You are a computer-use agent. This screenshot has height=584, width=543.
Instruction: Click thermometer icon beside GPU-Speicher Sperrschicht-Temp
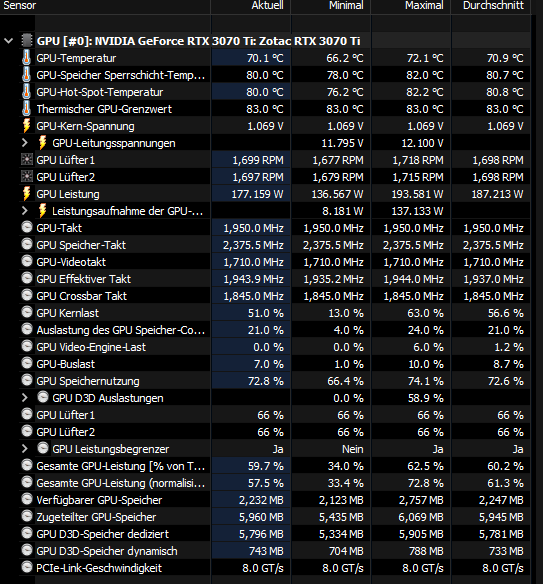(x=26, y=75)
